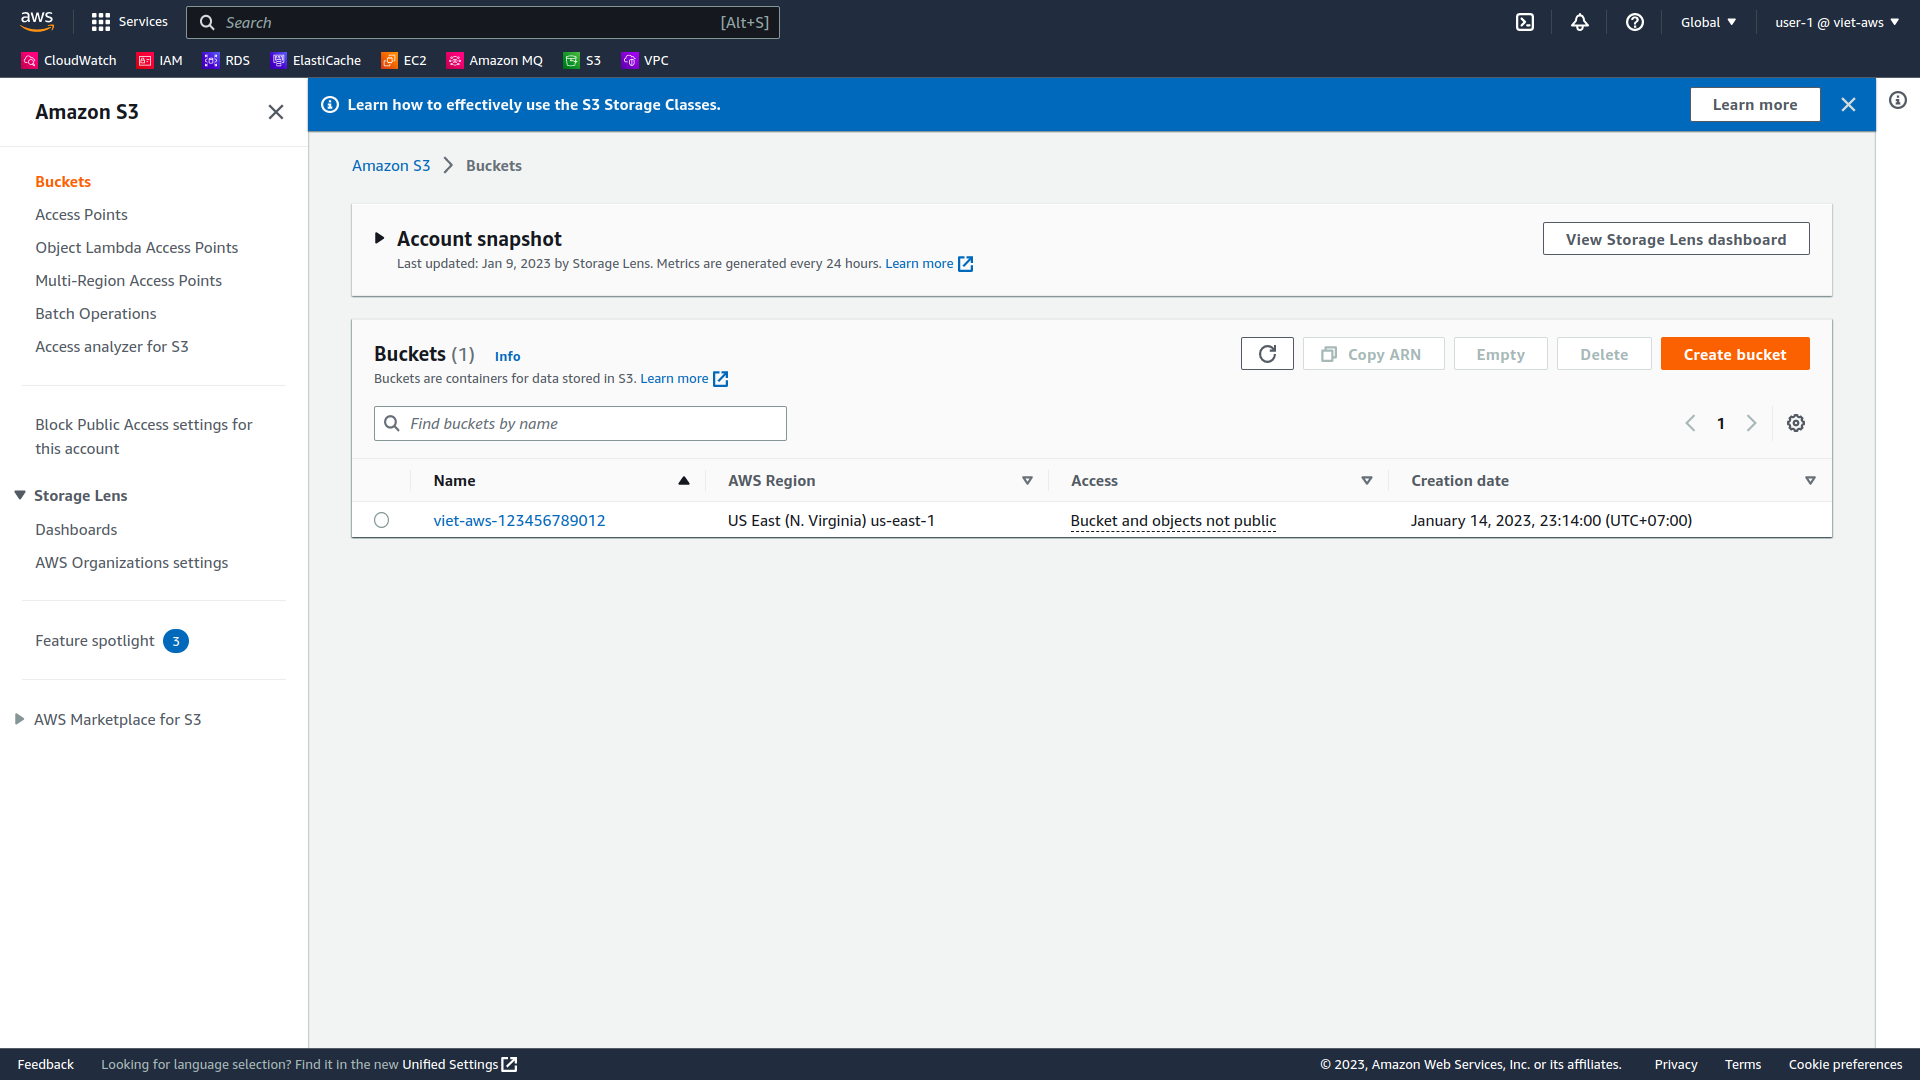Viewport: 1920px width, 1080px height.
Task: Sort by AWS Region column arrow
Action: (x=1027, y=481)
